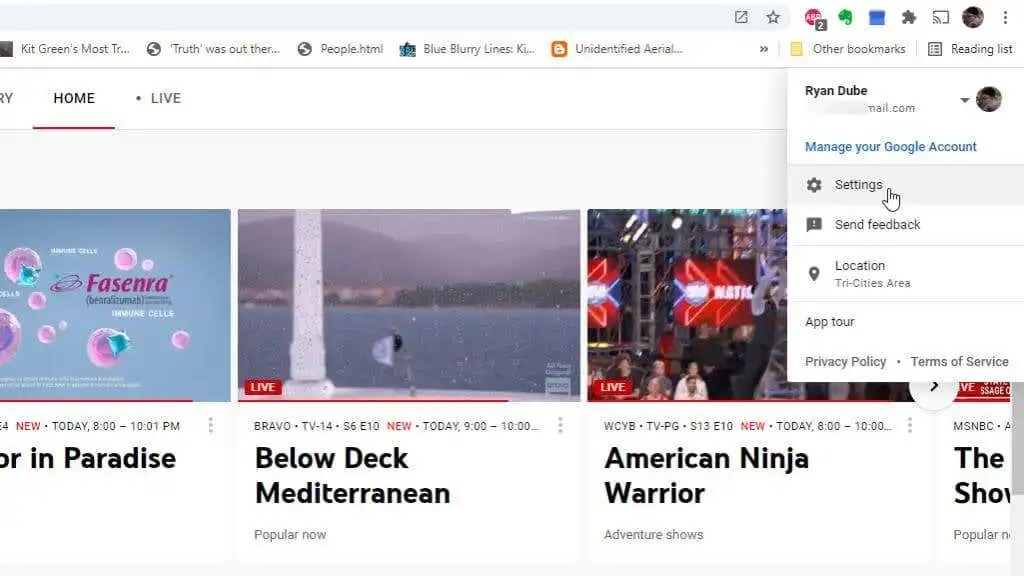Open Blue Blurry Lines bookmark
Screen dimensions: 1024x576
click(467, 49)
